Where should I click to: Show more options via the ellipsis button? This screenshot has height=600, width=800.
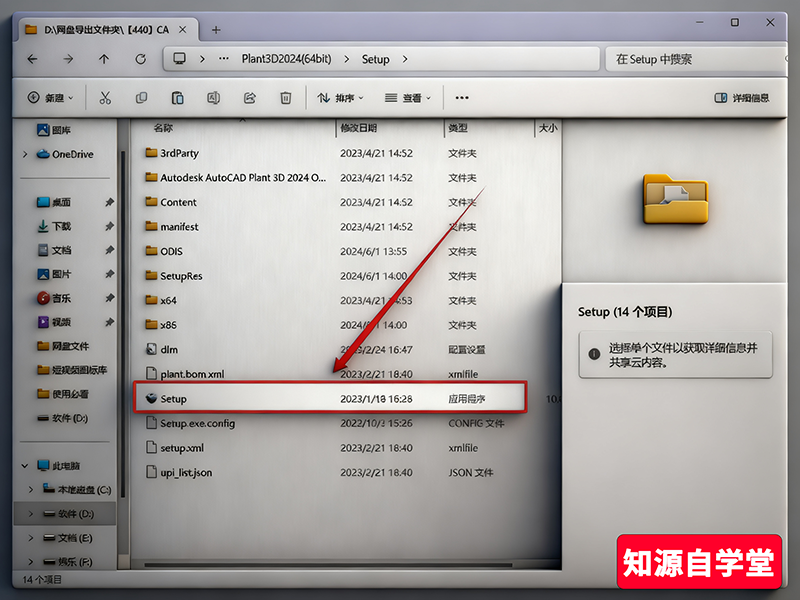[461, 98]
